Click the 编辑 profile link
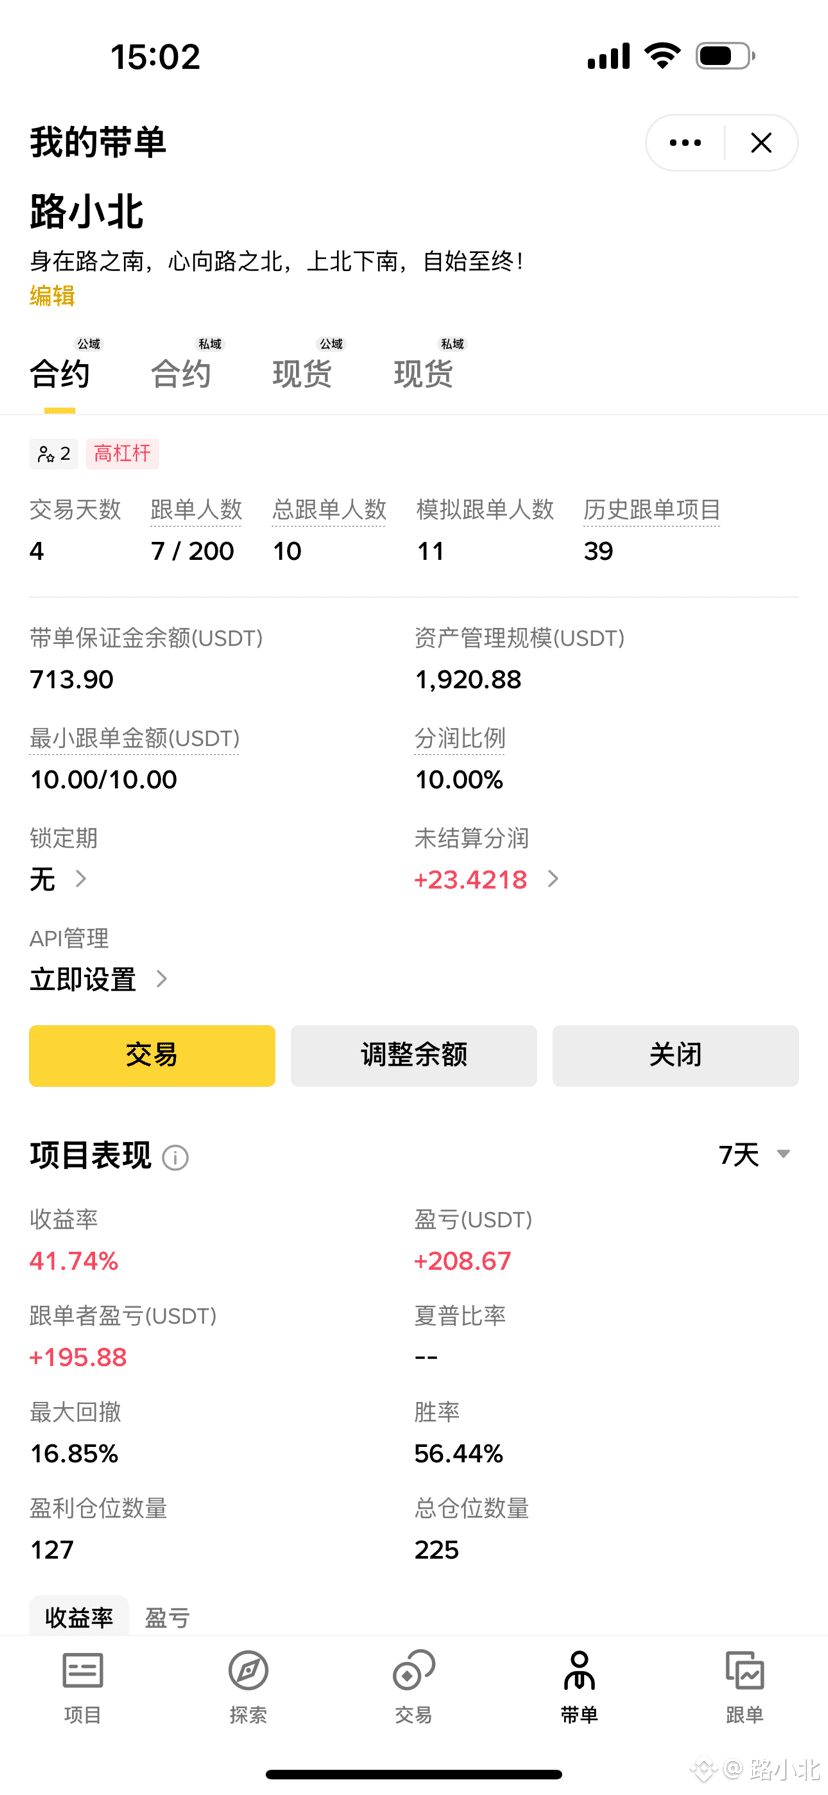The width and height of the screenshot is (828, 1795). coord(52,296)
